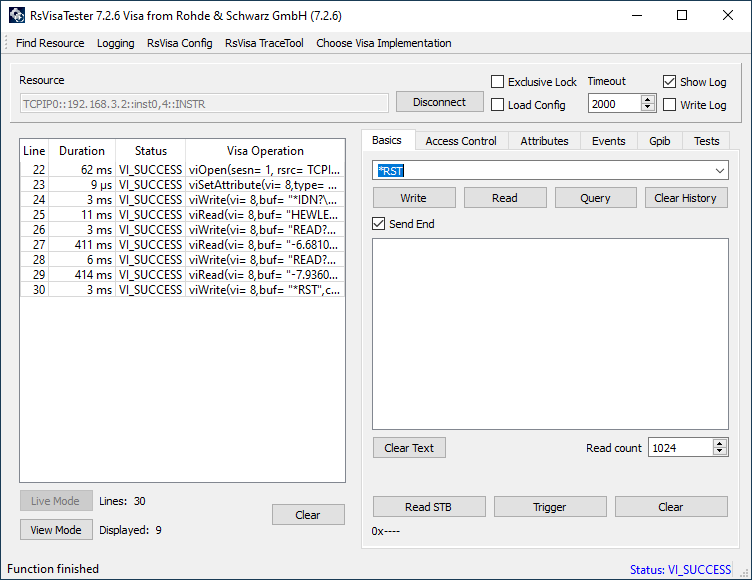Switch to the Gpib tab
752x580 pixels.
click(x=660, y=141)
